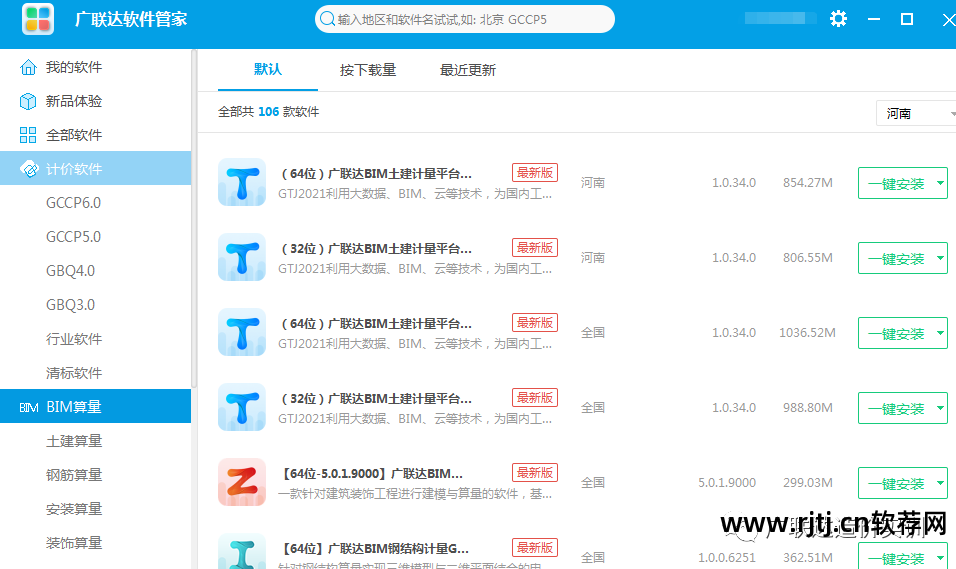Screen dimensions: 956x569
Task: Switch to the 按下载量 tab
Action: 368,70
